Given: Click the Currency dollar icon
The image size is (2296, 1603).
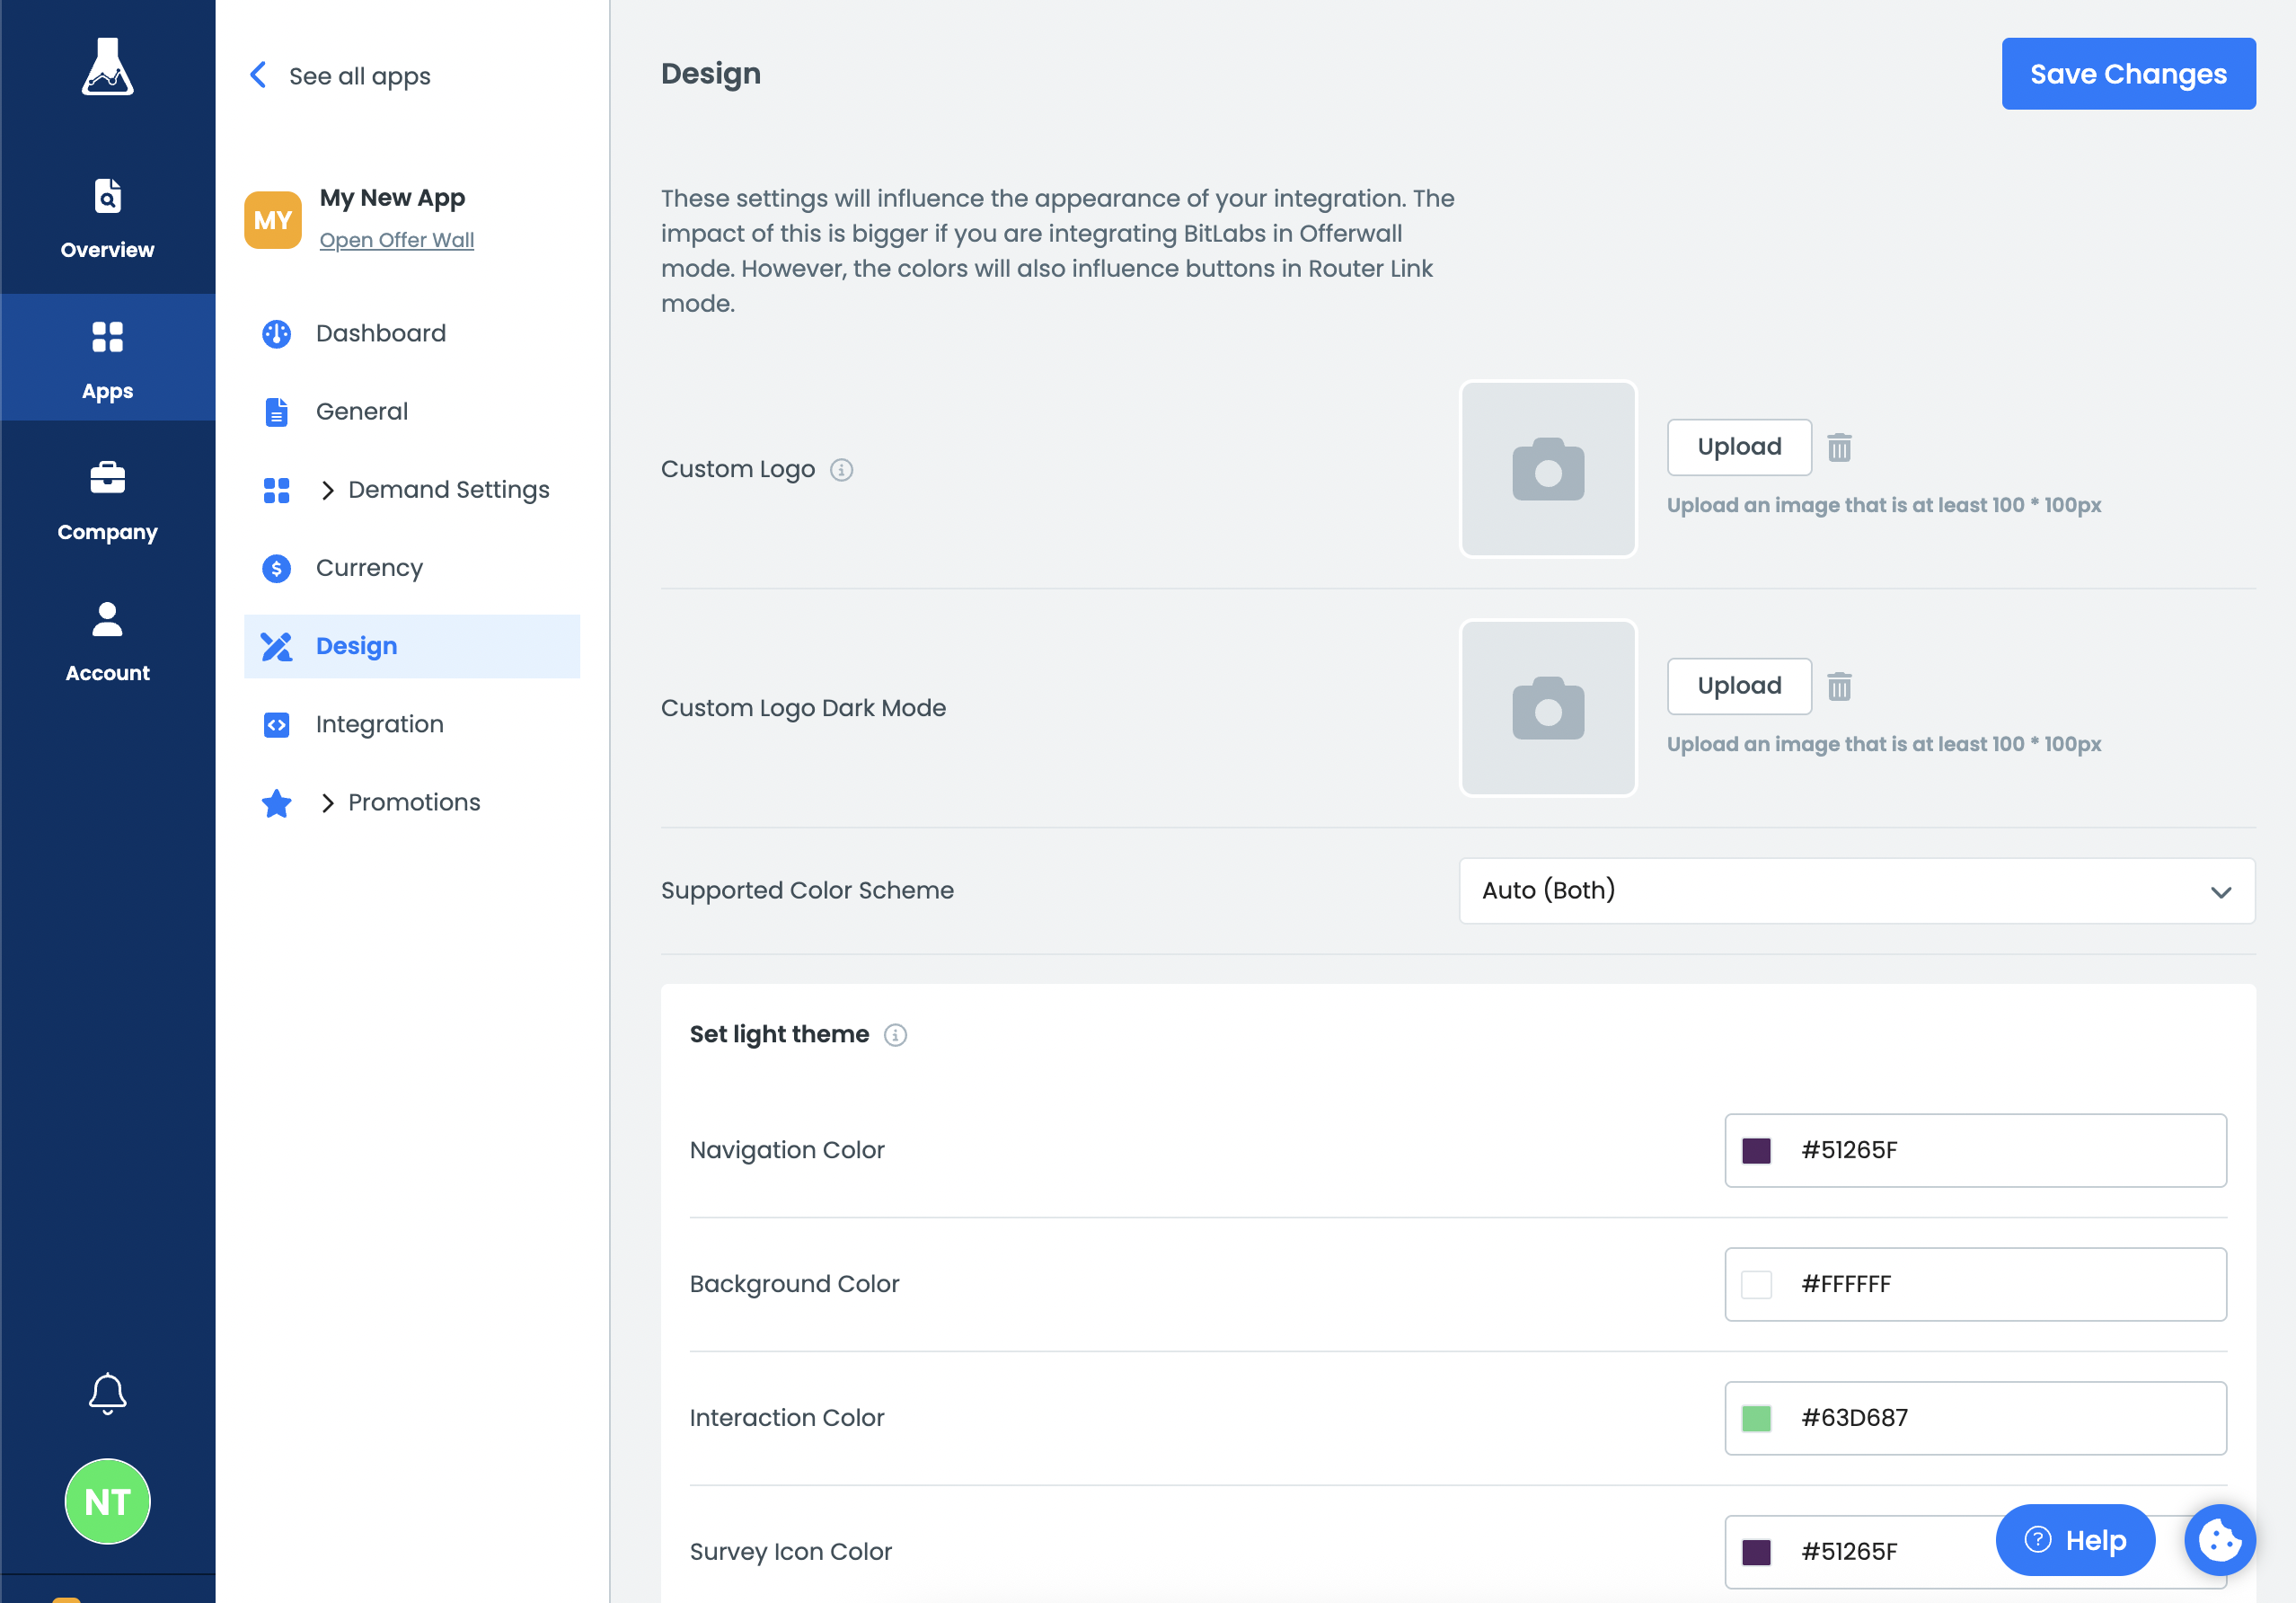Looking at the screenshot, I should tap(276, 568).
